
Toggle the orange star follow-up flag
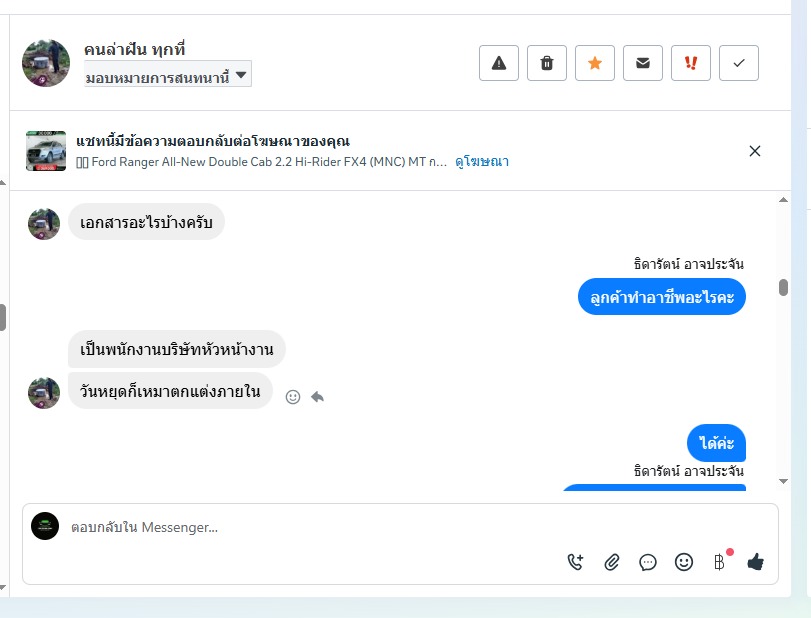(595, 63)
